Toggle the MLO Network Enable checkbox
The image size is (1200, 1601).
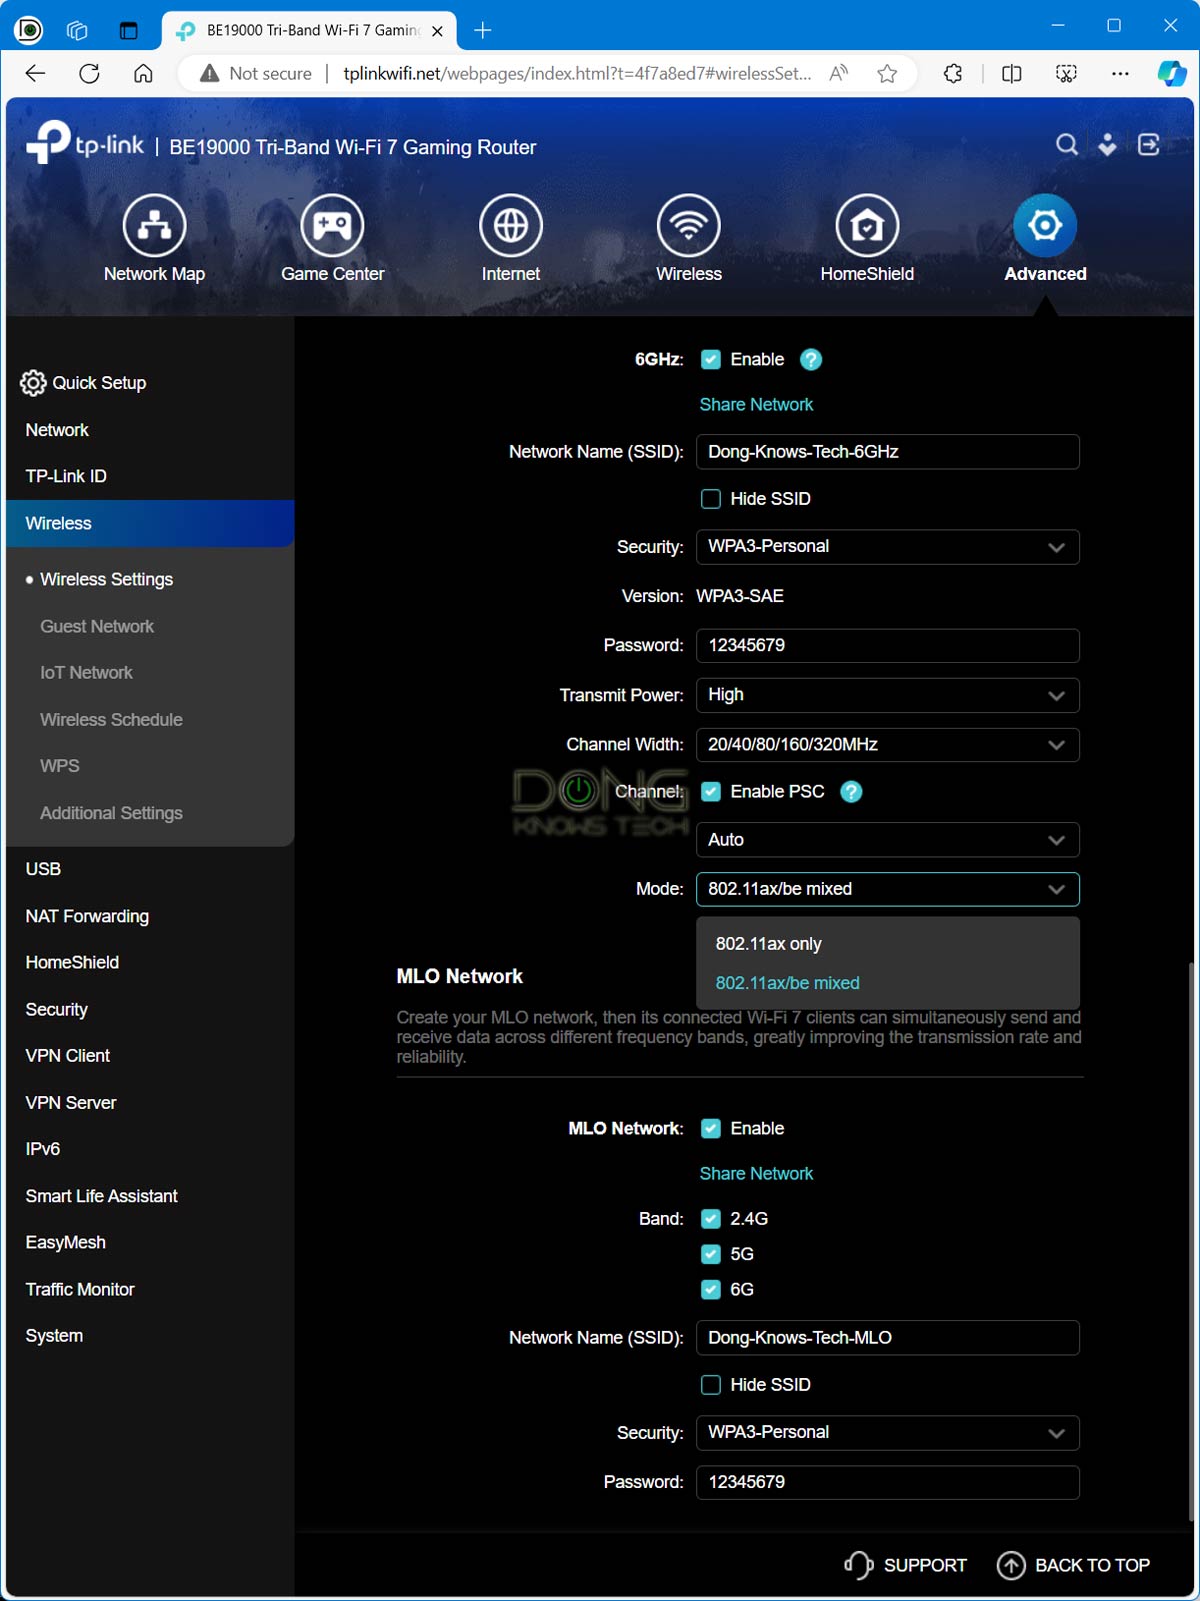[x=711, y=1129]
